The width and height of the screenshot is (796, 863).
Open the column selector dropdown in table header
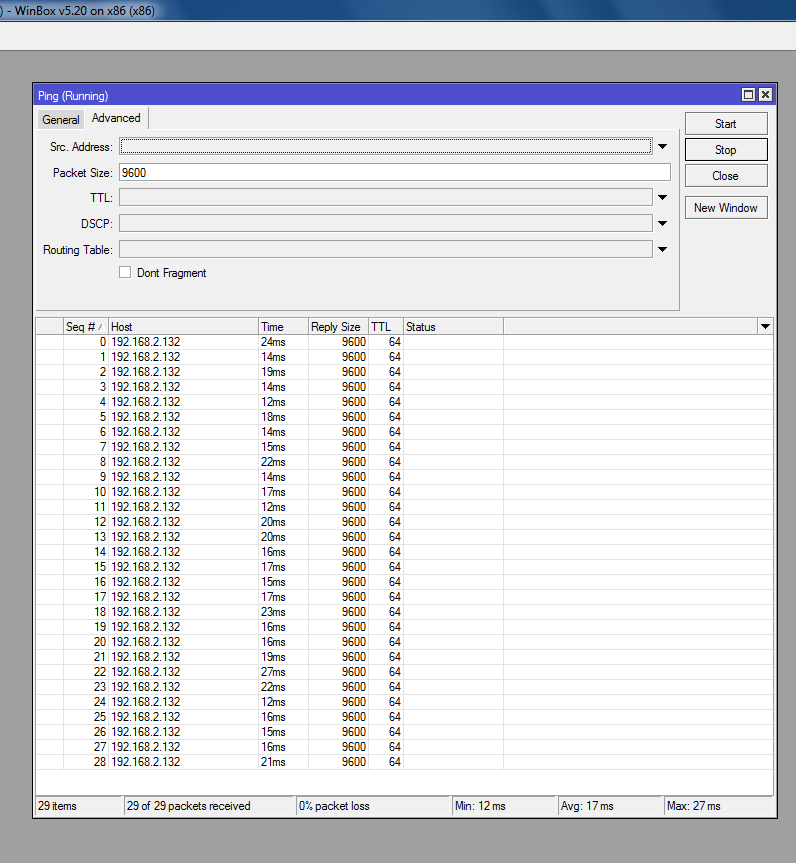765,327
